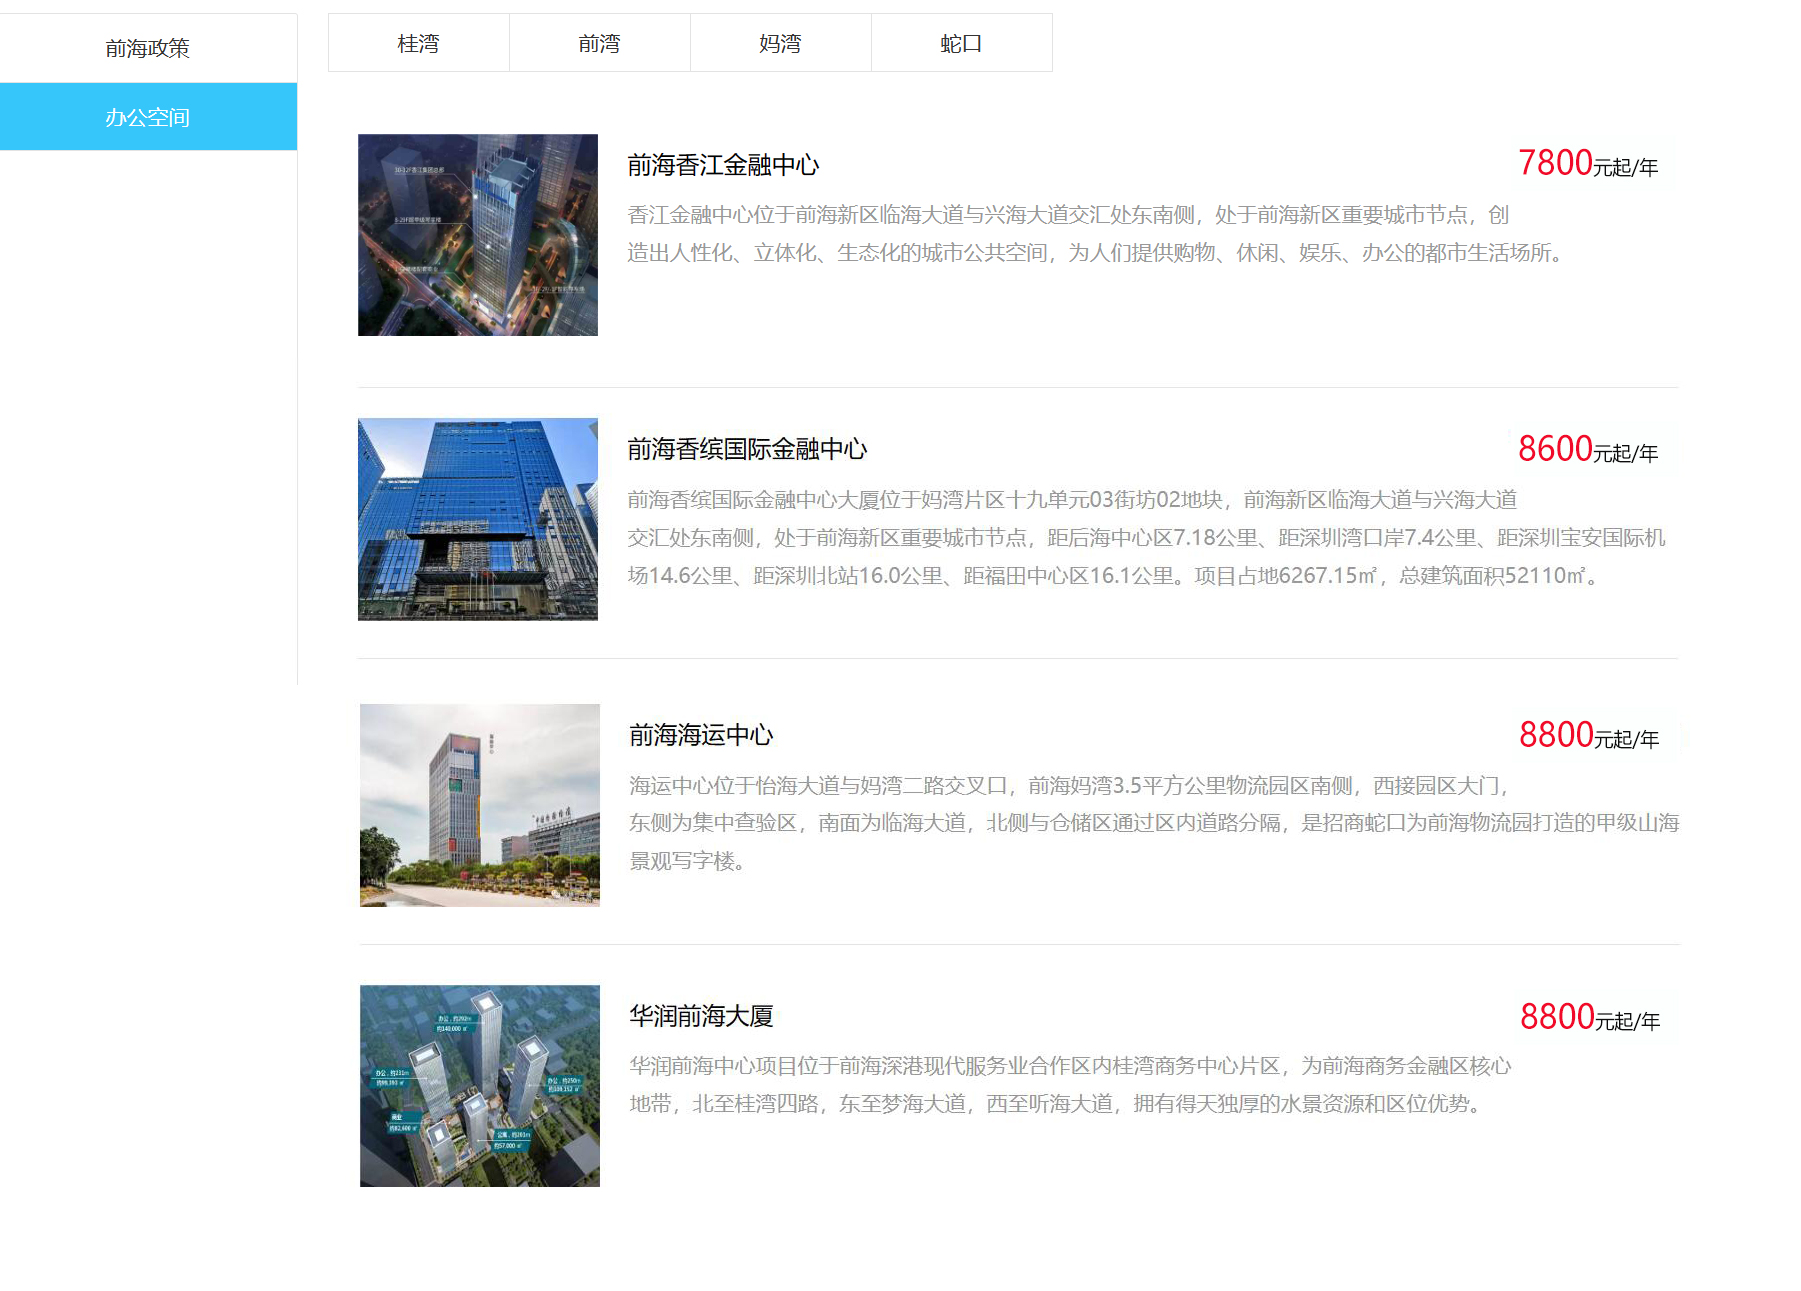This screenshot has height=1291, width=1801.
Task: Click the 7800元起/年 price label
Action: (1588, 163)
